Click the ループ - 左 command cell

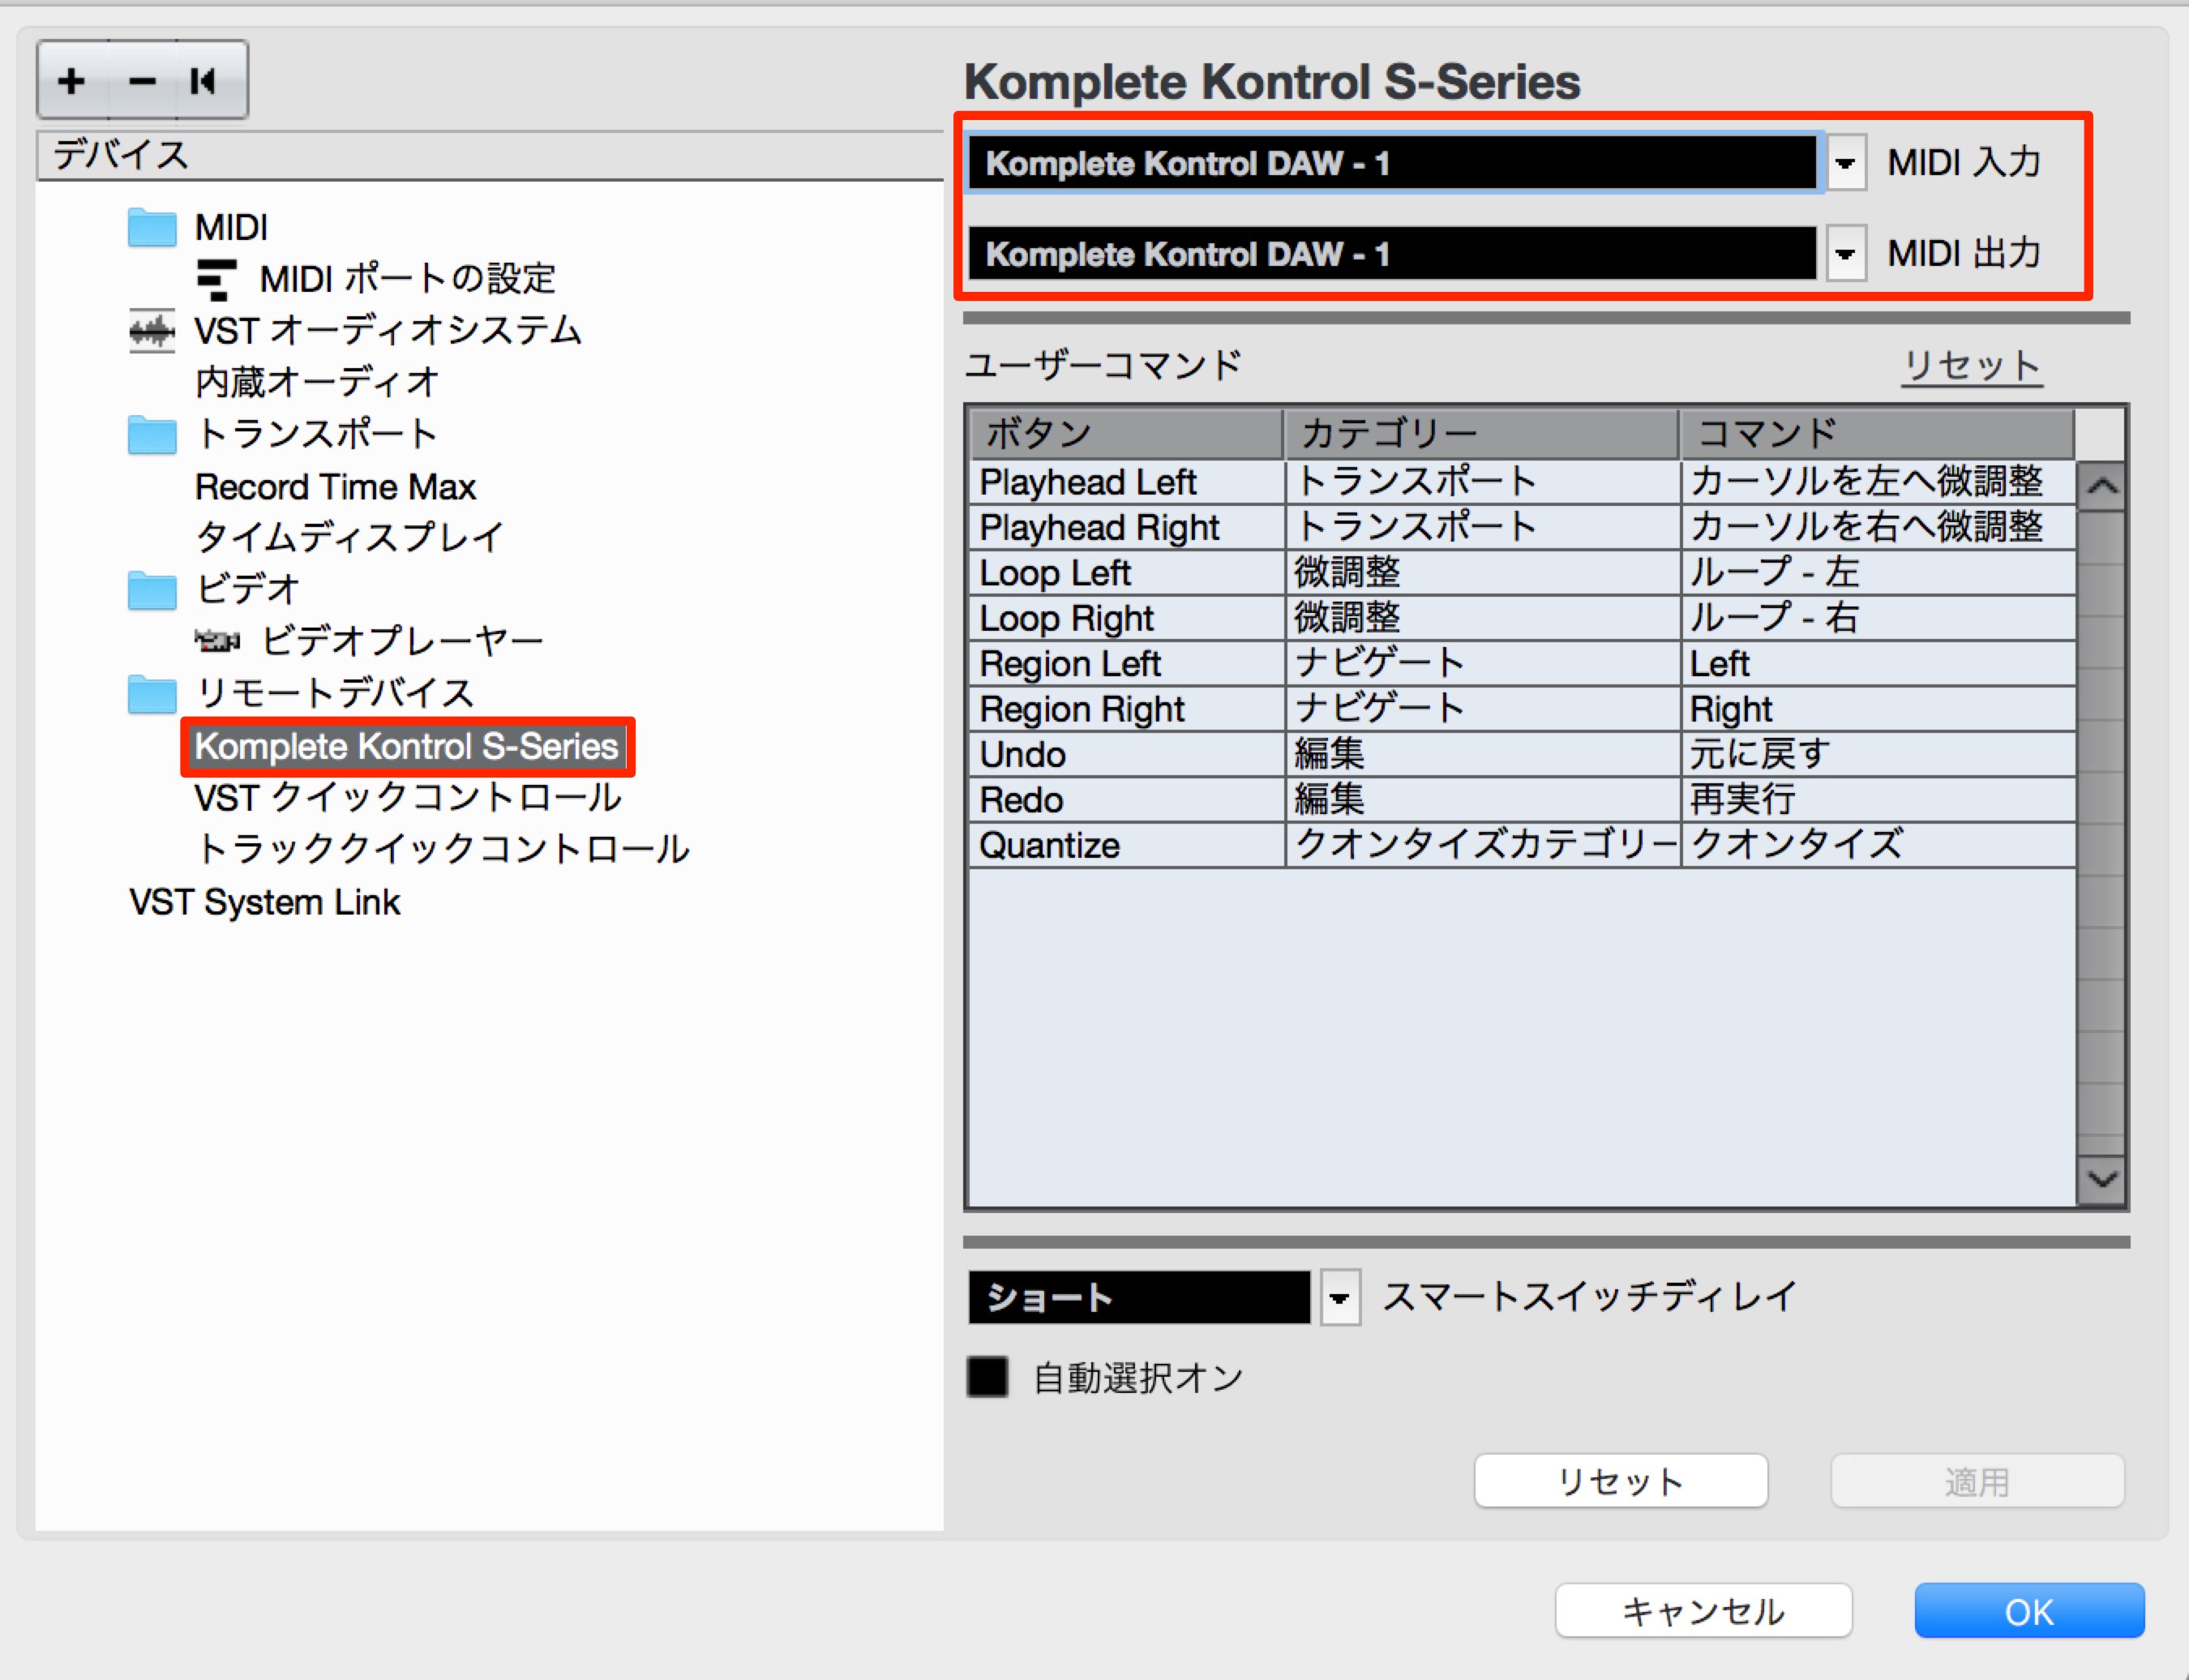point(1879,573)
